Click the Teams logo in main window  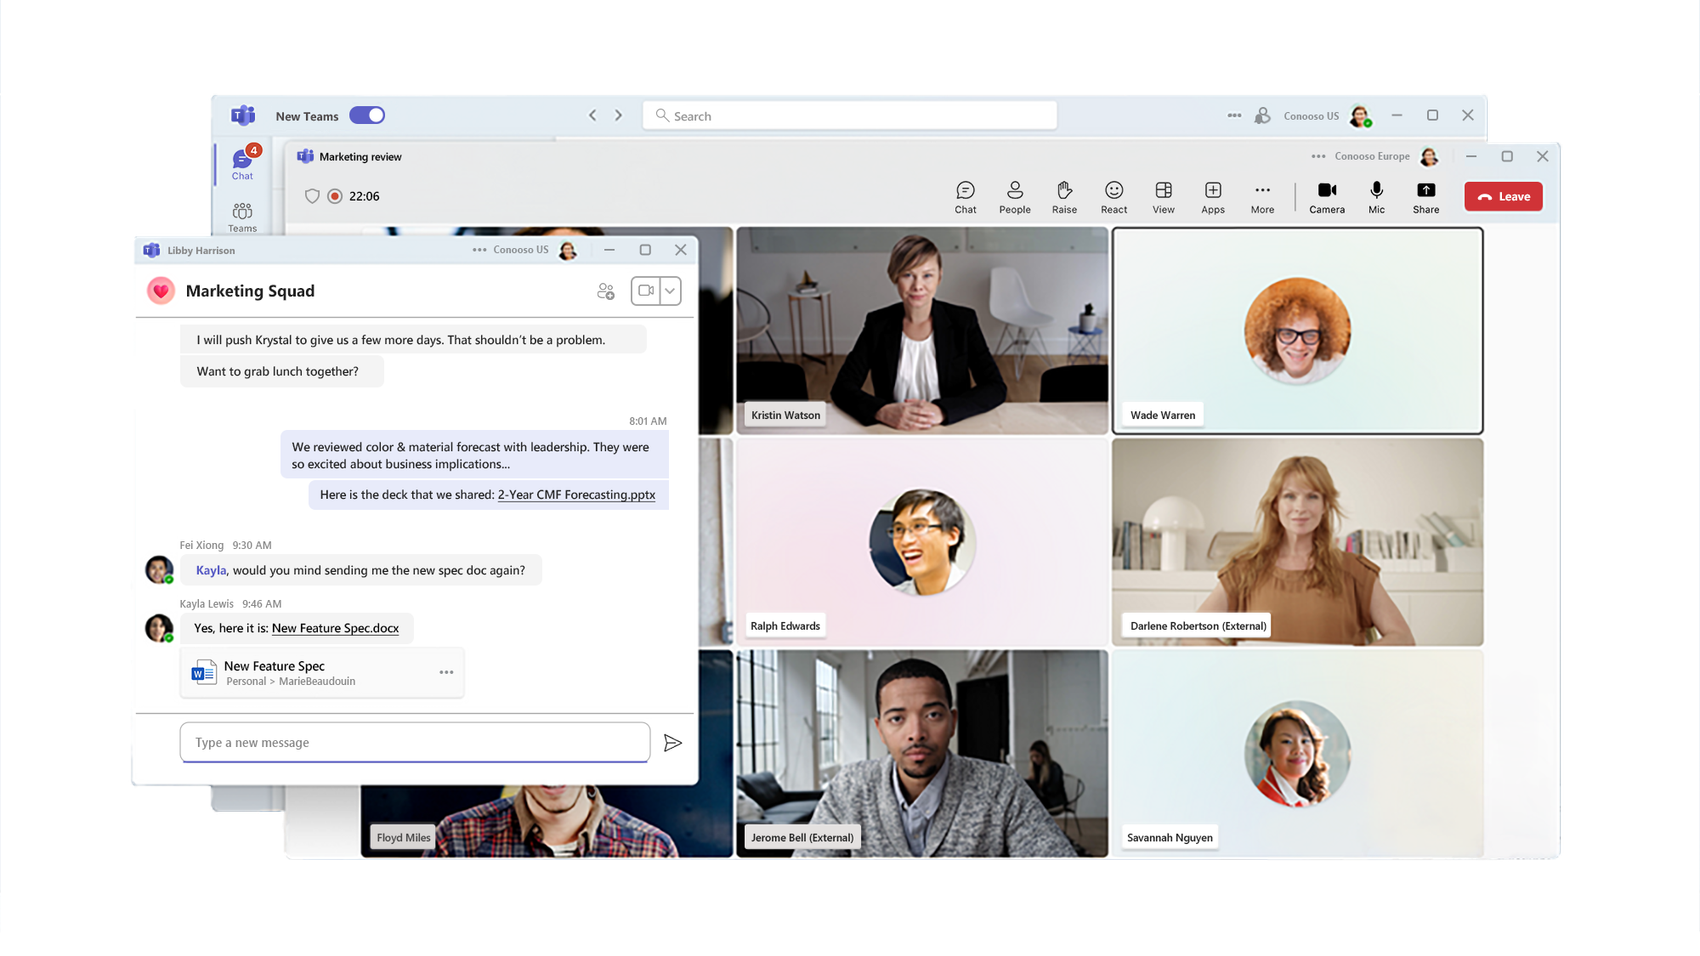pos(243,115)
